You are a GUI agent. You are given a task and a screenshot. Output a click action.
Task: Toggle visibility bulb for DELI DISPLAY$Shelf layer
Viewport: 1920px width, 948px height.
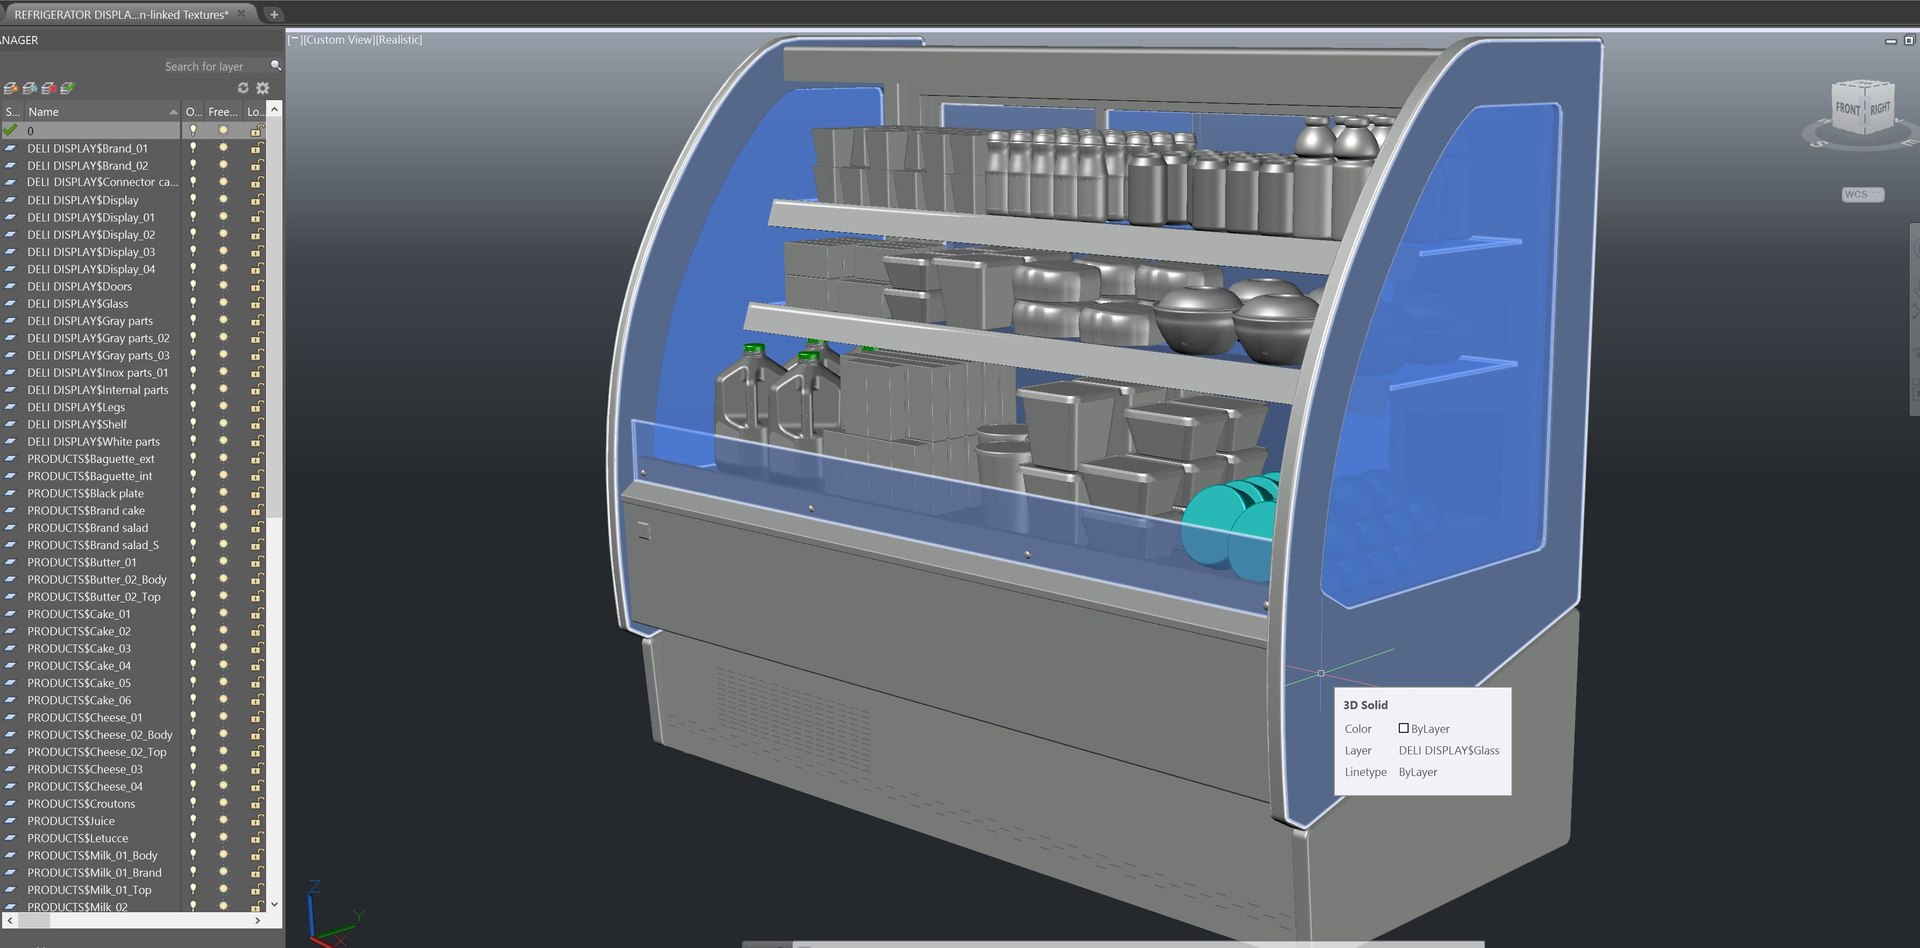coord(193,424)
